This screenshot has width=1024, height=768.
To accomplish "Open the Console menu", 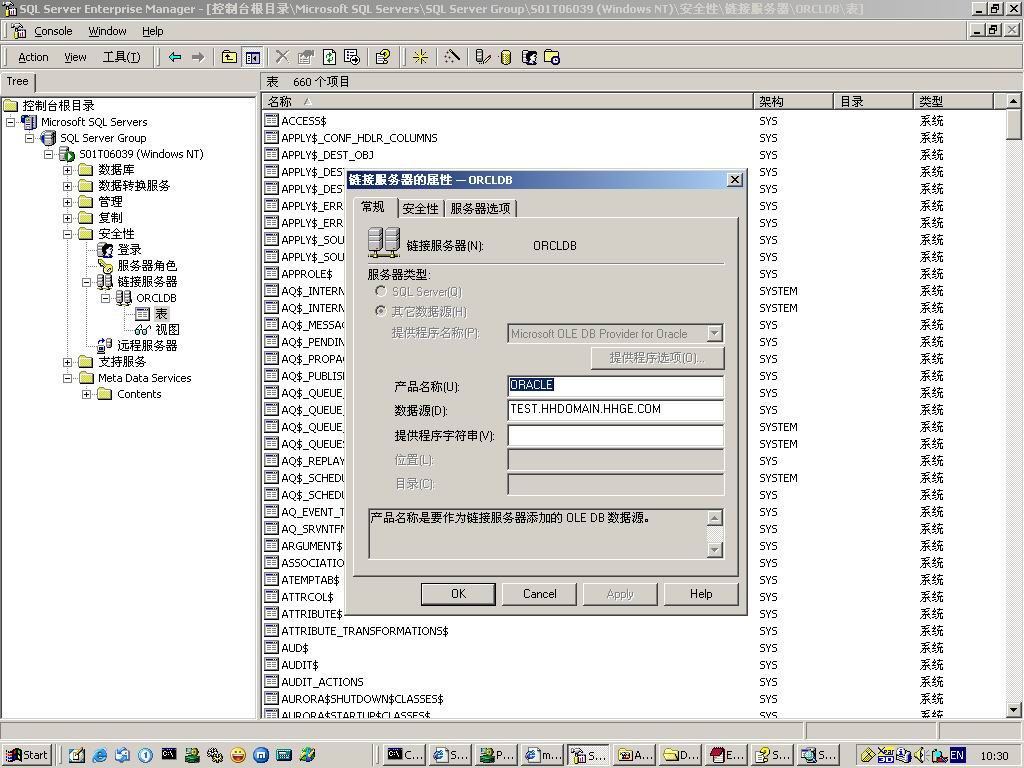I will coord(53,31).
